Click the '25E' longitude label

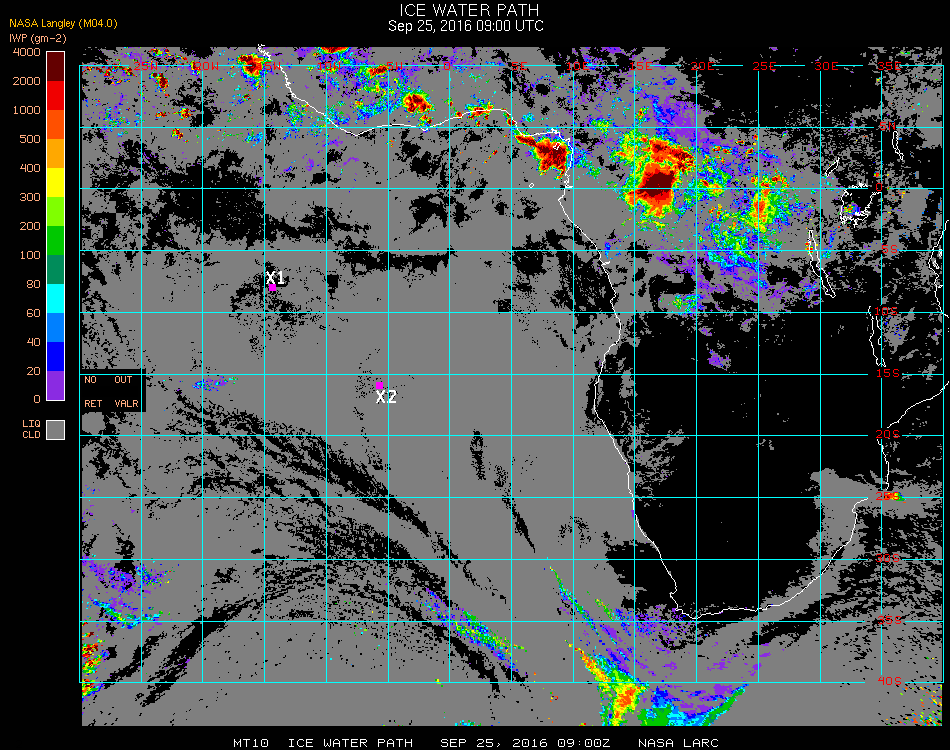[x=765, y=66]
